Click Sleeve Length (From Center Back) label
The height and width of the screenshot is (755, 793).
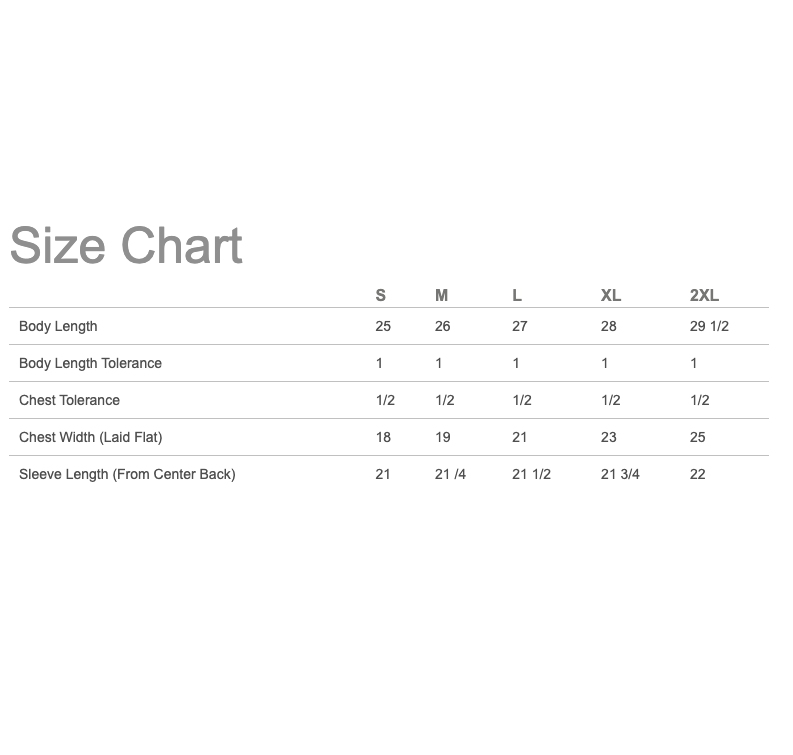click(x=127, y=474)
